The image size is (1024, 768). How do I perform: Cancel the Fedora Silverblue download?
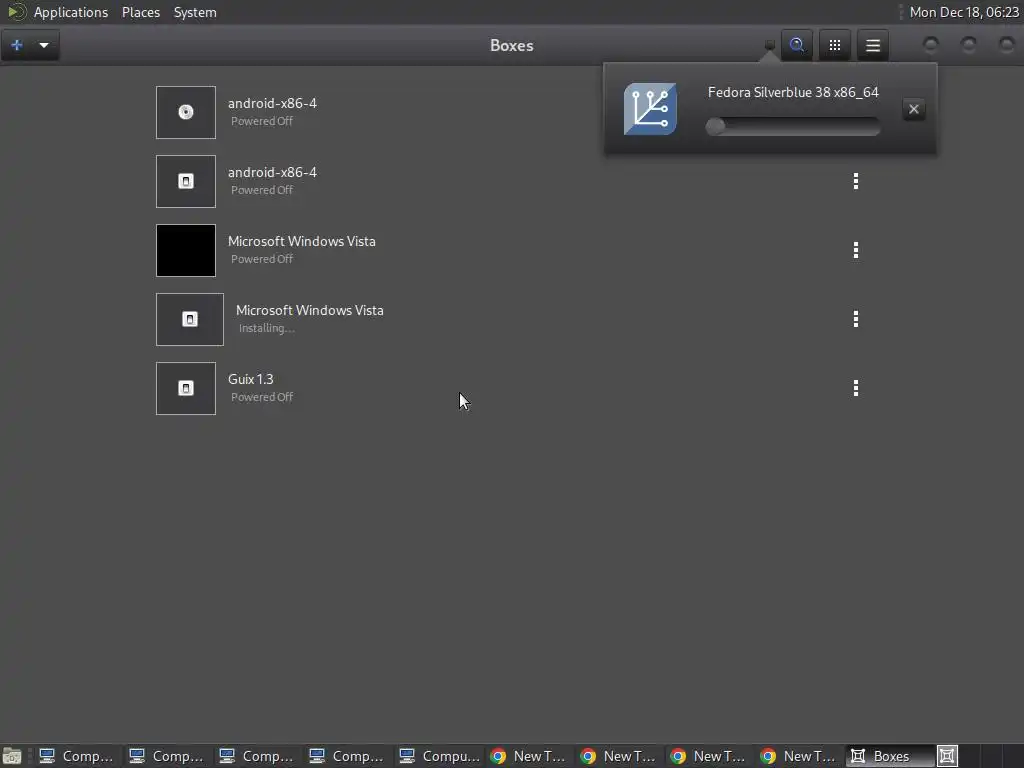click(x=914, y=109)
